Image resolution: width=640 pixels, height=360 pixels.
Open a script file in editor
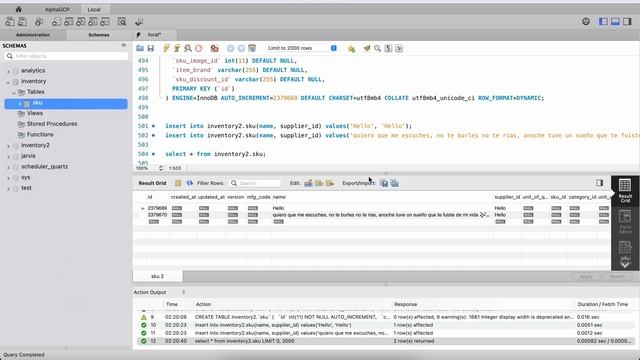(x=140, y=48)
